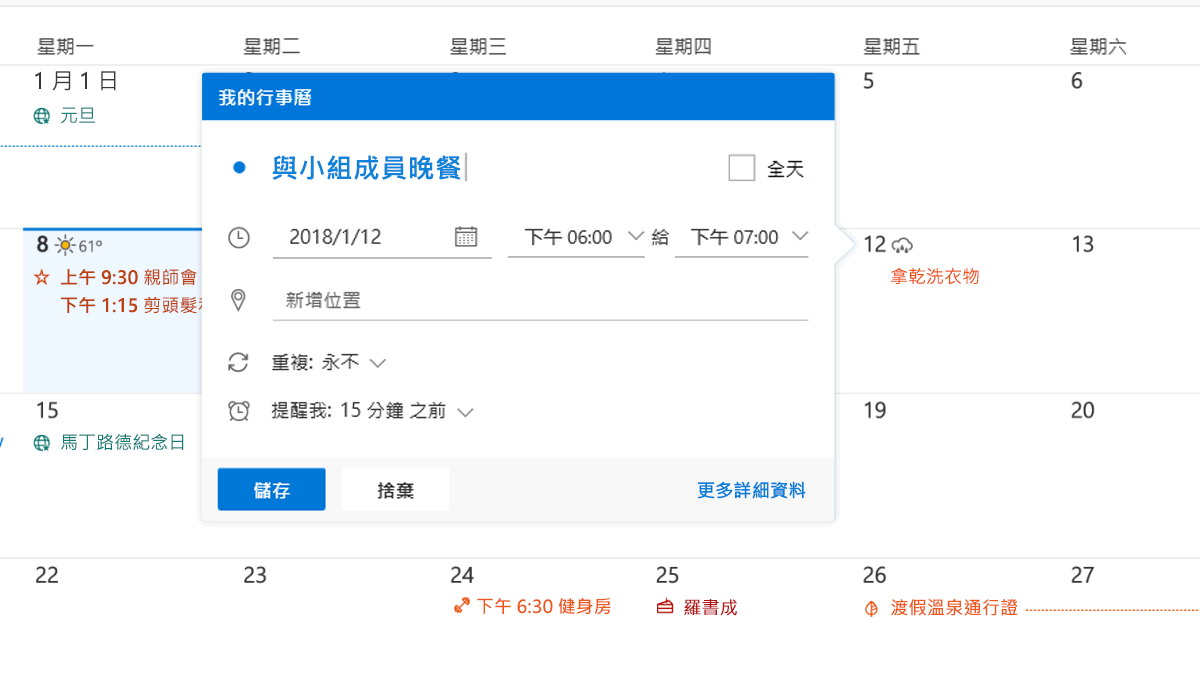Click the 星期六 column header
The image size is (1200, 675).
coord(1098,47)
